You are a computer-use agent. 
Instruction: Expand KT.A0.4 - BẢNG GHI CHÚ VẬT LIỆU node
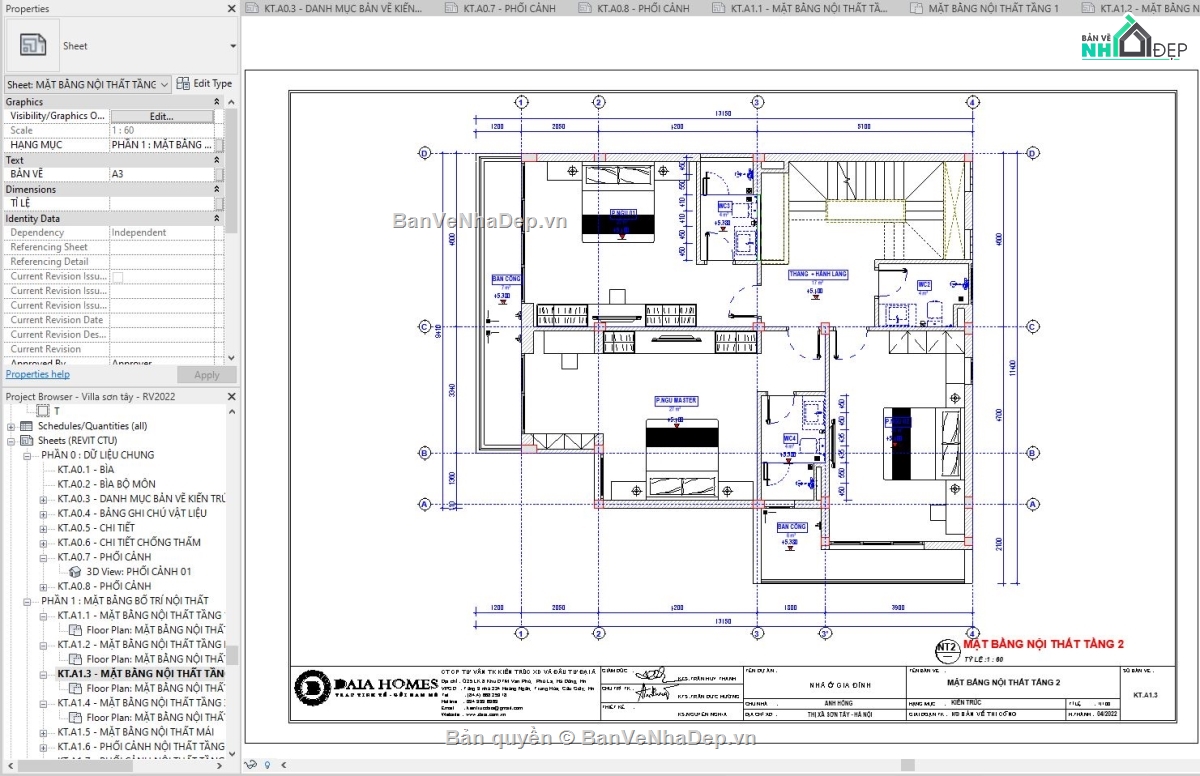click(x=43, y=513)
